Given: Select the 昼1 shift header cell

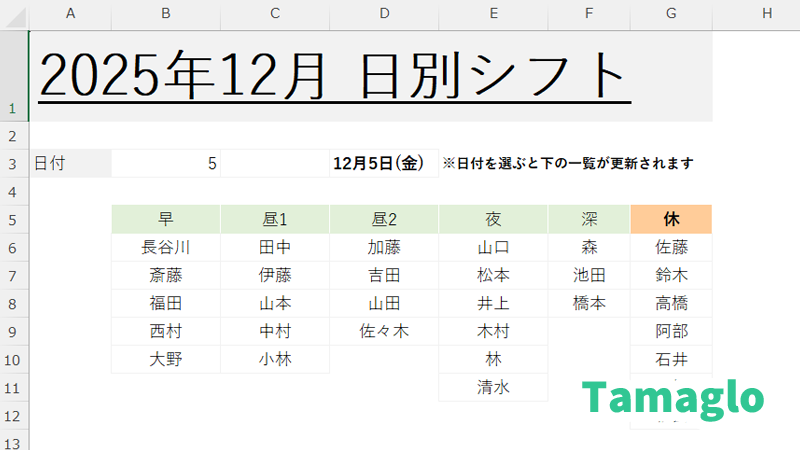Looking at the screenshot, I should (275, 219).
